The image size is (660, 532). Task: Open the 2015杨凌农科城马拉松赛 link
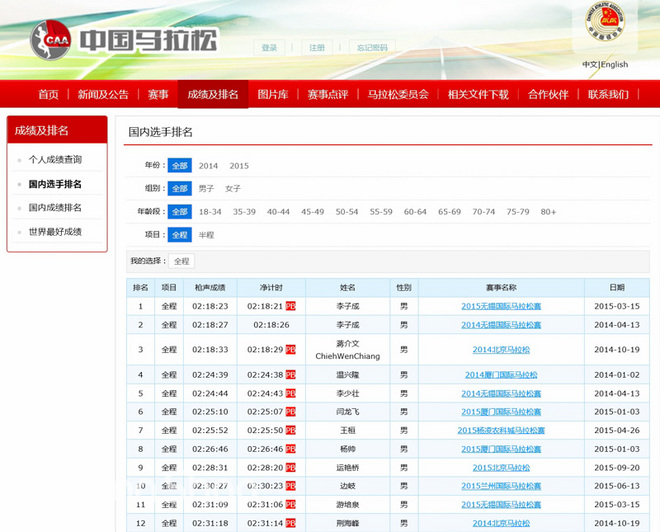(x=501, y=431)
